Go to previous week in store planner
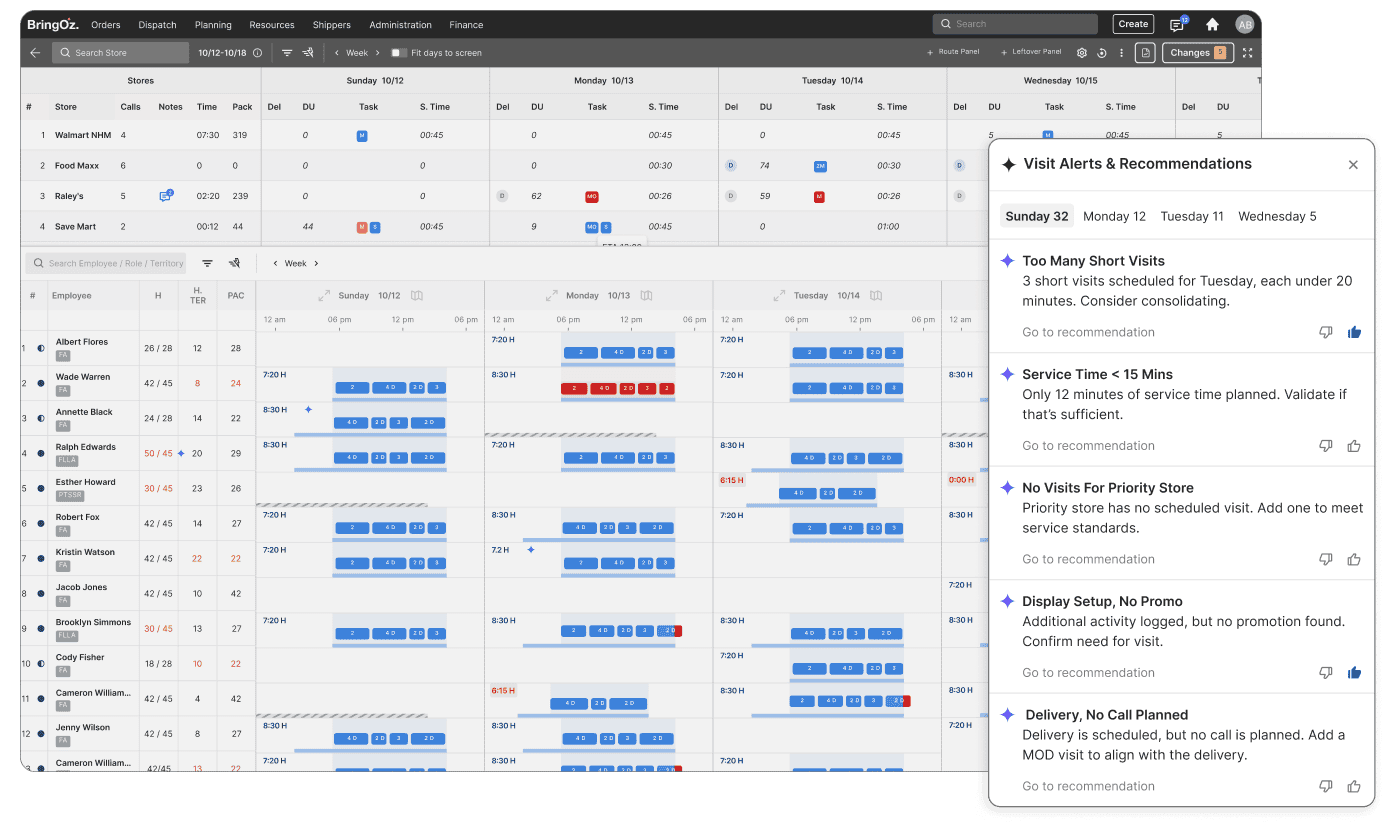 tap(336, 53)
